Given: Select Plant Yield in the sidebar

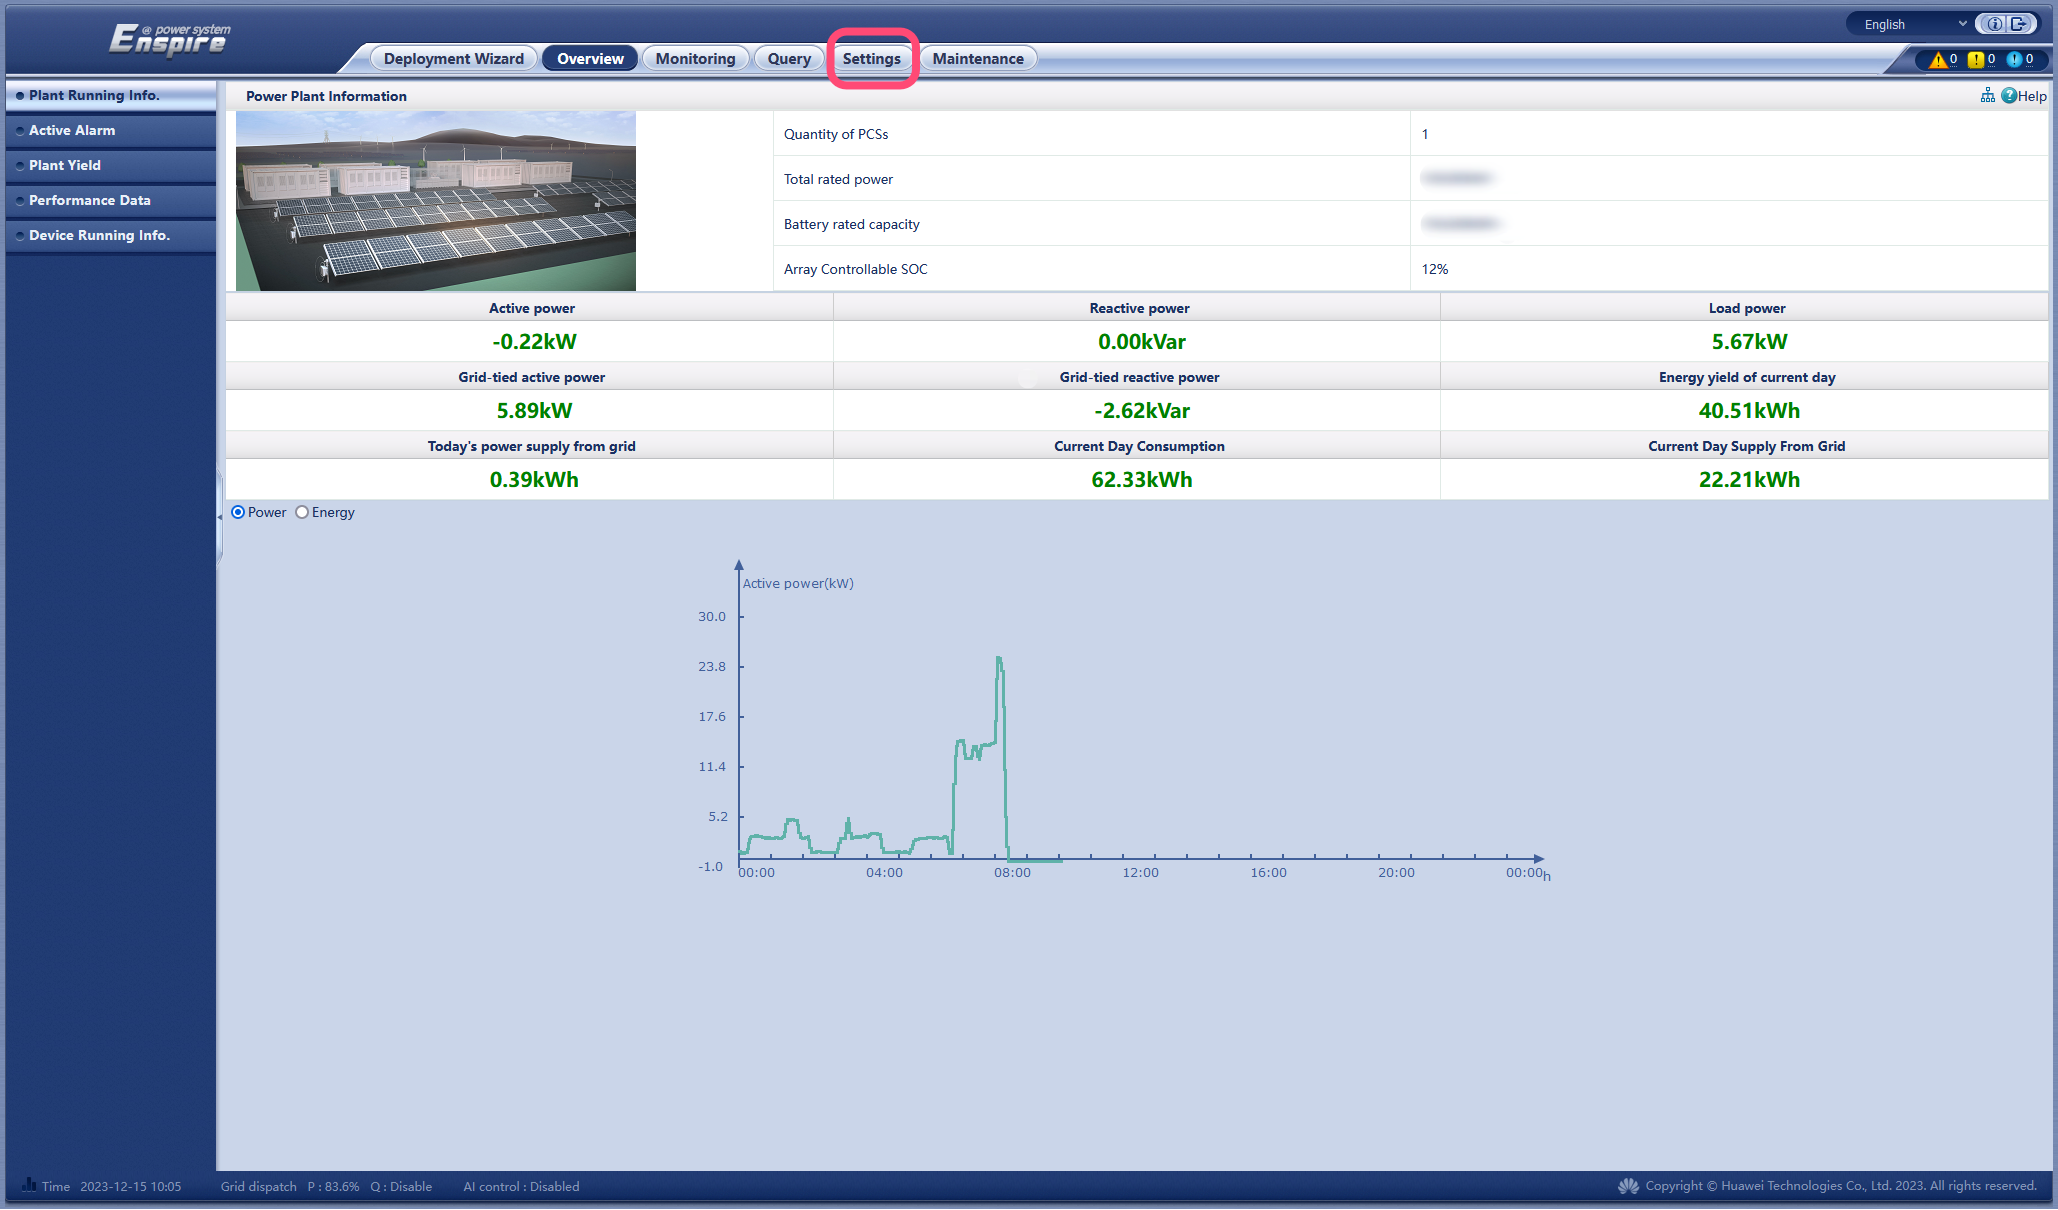Looking at the screenshot, I should tap(65, 165).
